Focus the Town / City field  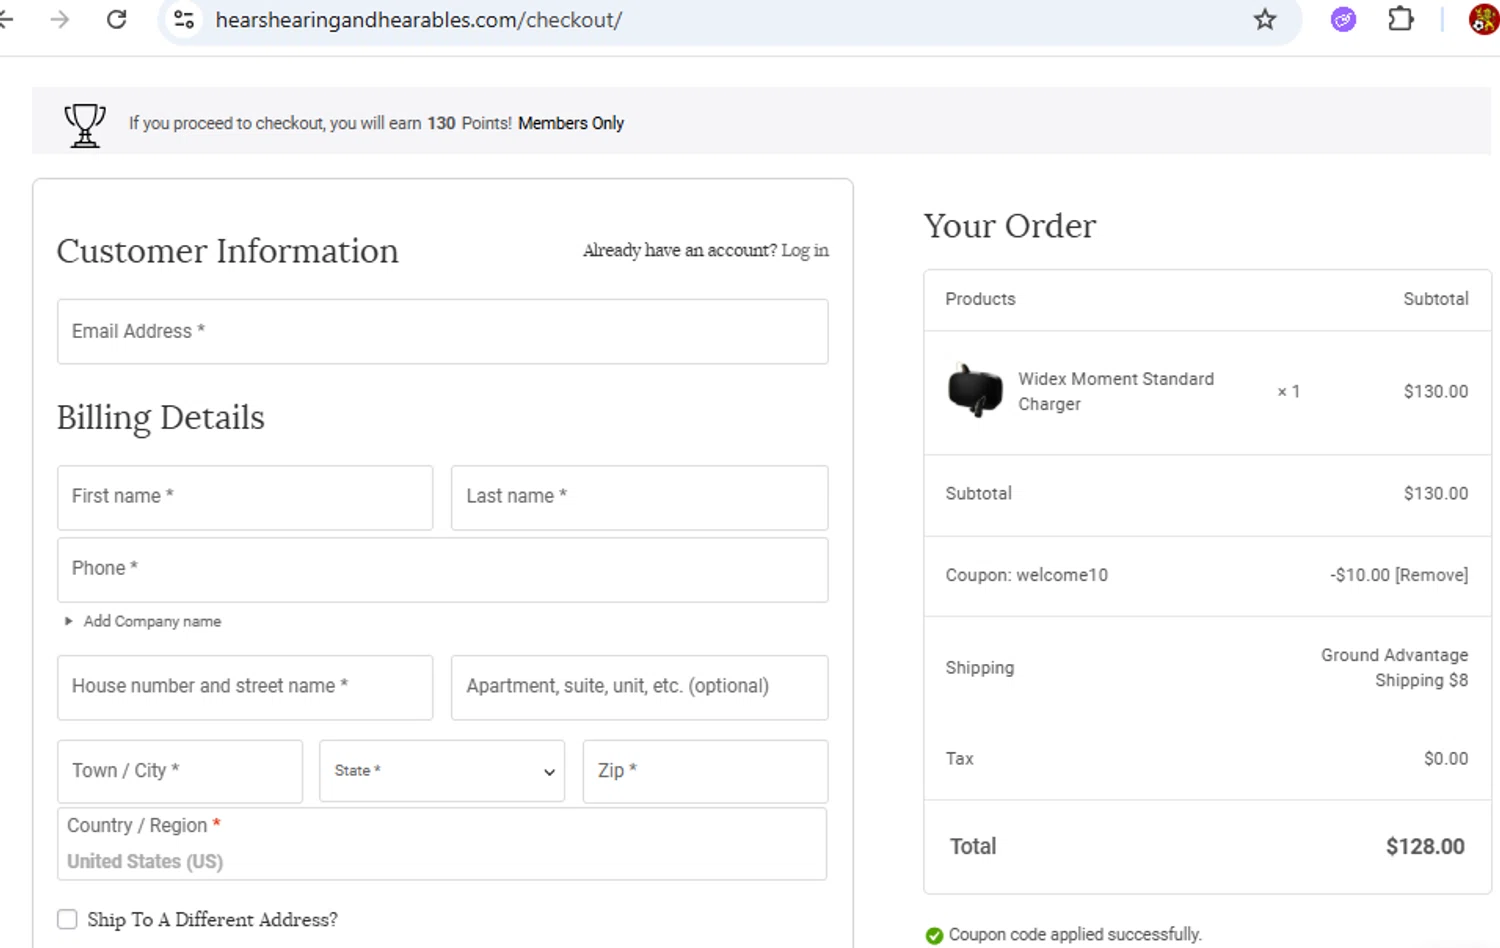[x=180, y=771]
